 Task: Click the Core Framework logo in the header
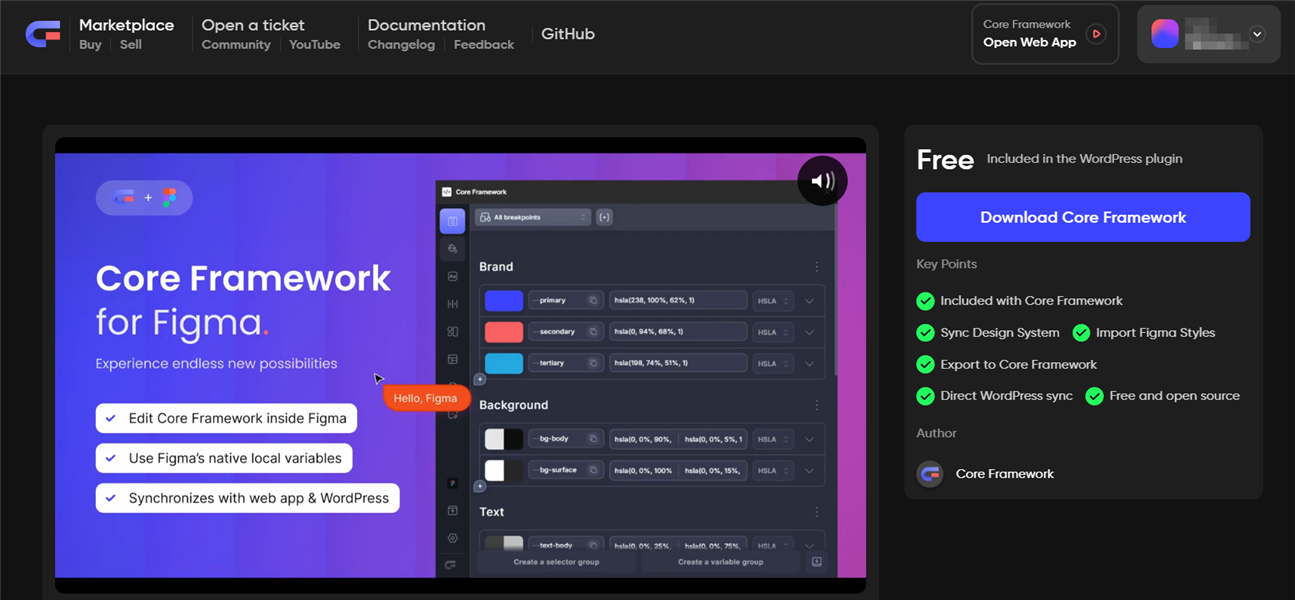click(x=43, y=34)
